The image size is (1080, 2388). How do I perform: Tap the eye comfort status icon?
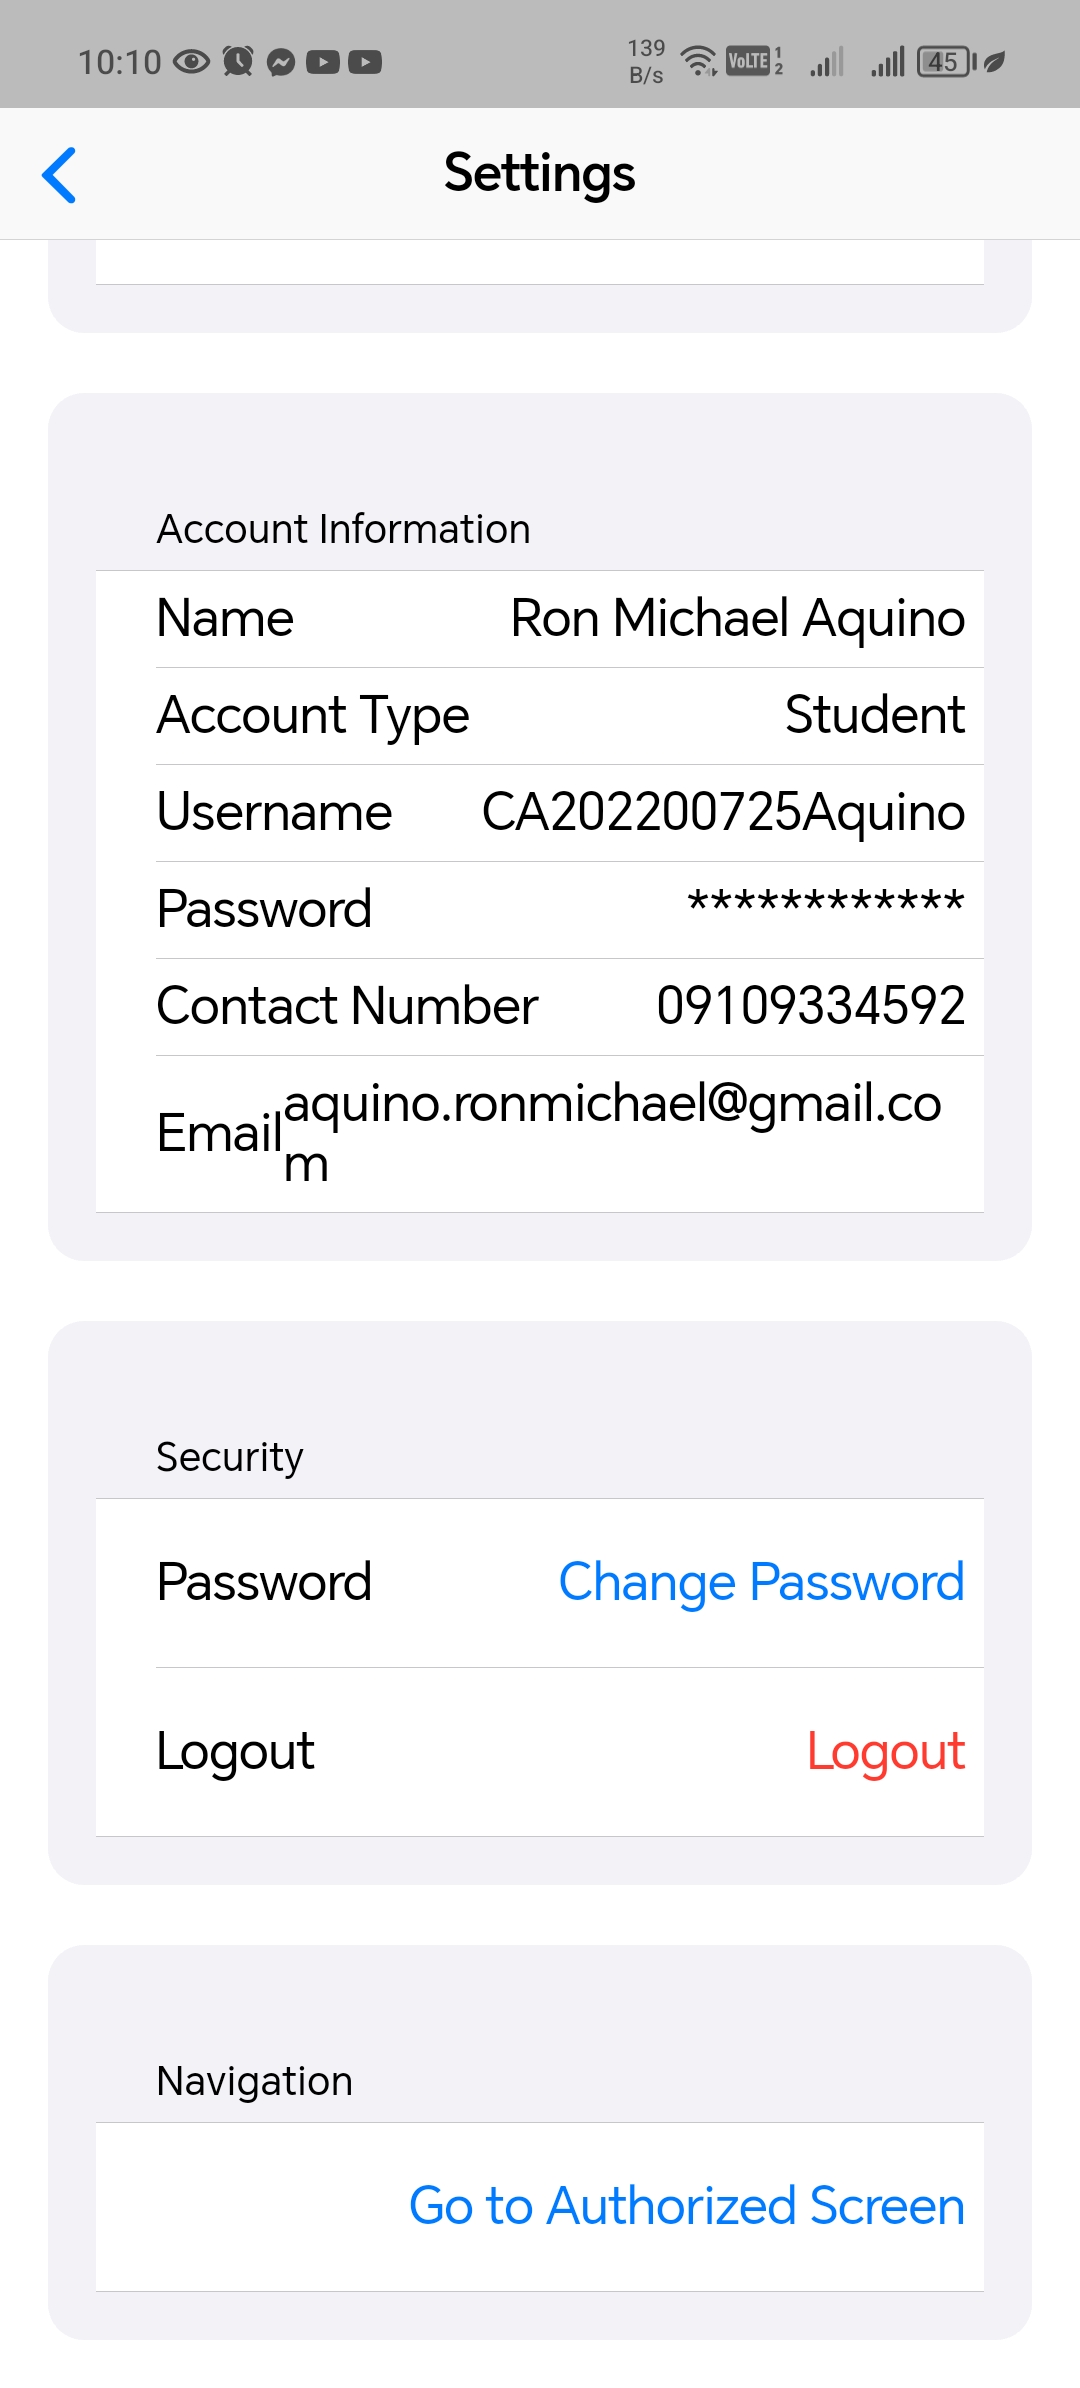pyautogui.click(x=191, y=62)
